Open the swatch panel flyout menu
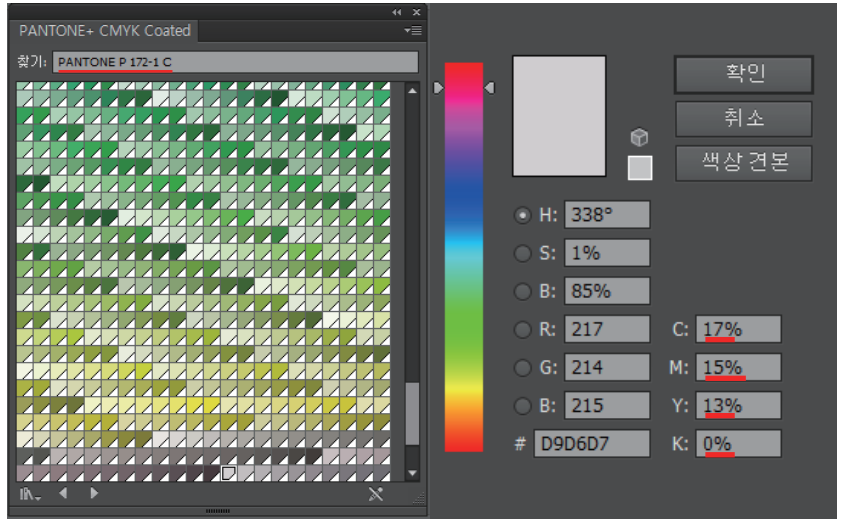Viewport: 844px width, 527px height. (413, 31)
